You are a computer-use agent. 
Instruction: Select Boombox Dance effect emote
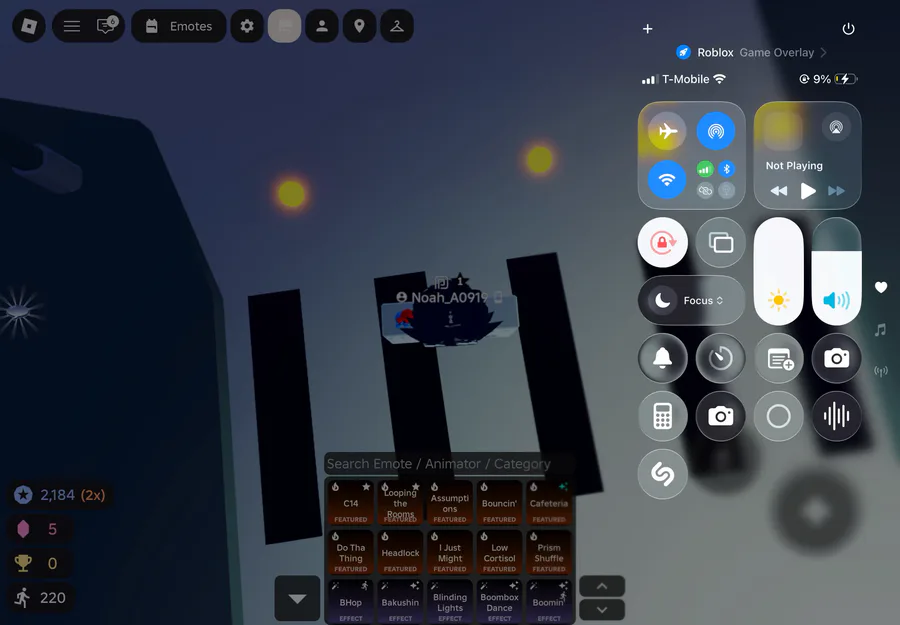coord(499,601)
